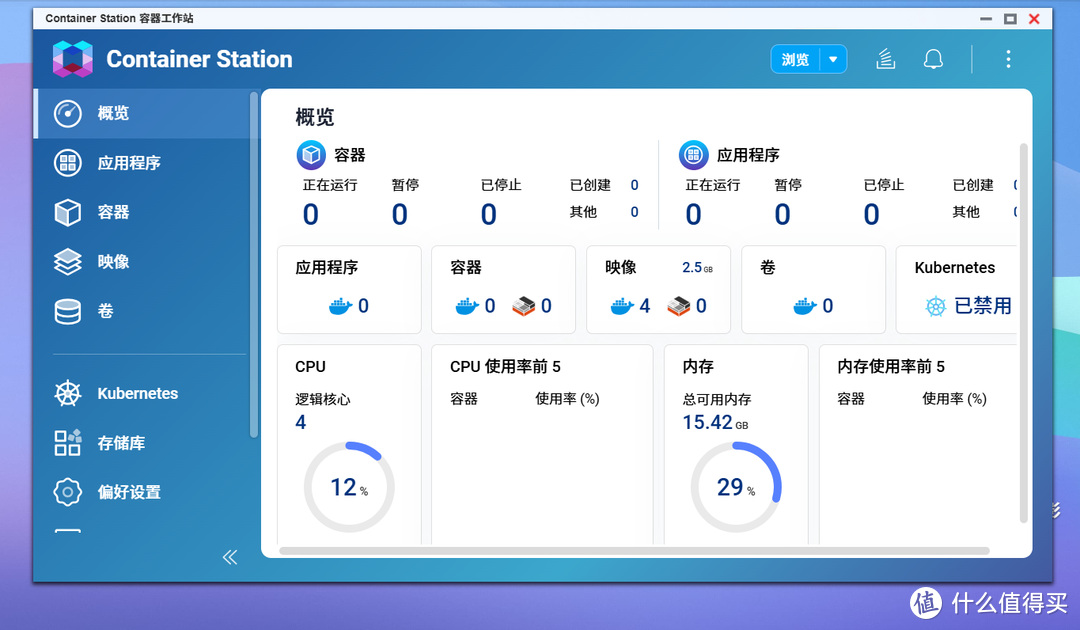
Task: Open the 浏览 dropdown arrow
Action: pos(833,58)
